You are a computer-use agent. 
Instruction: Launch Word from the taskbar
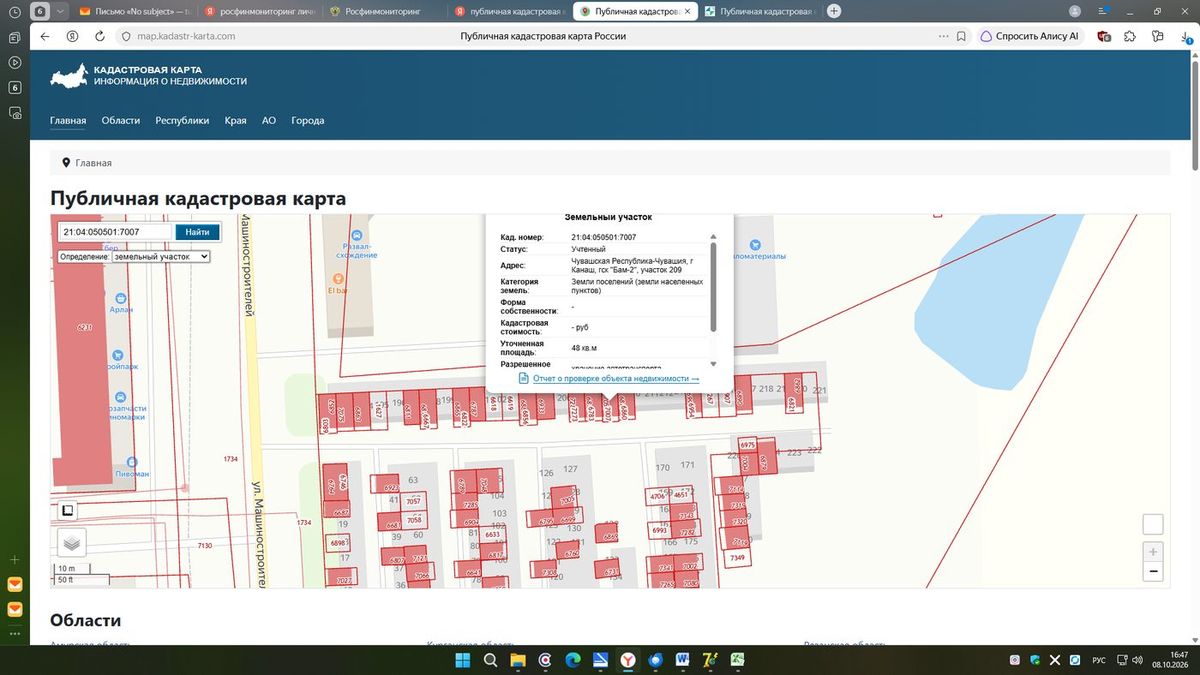tap(683, 660)
